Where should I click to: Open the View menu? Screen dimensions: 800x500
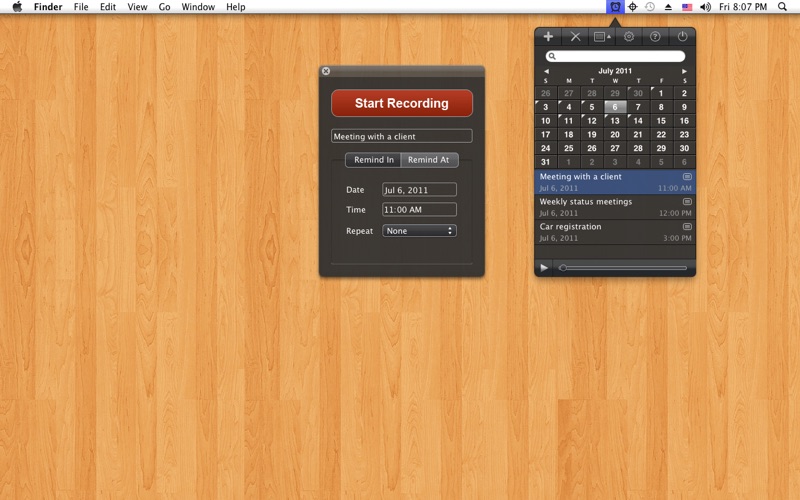click(137, 7)
